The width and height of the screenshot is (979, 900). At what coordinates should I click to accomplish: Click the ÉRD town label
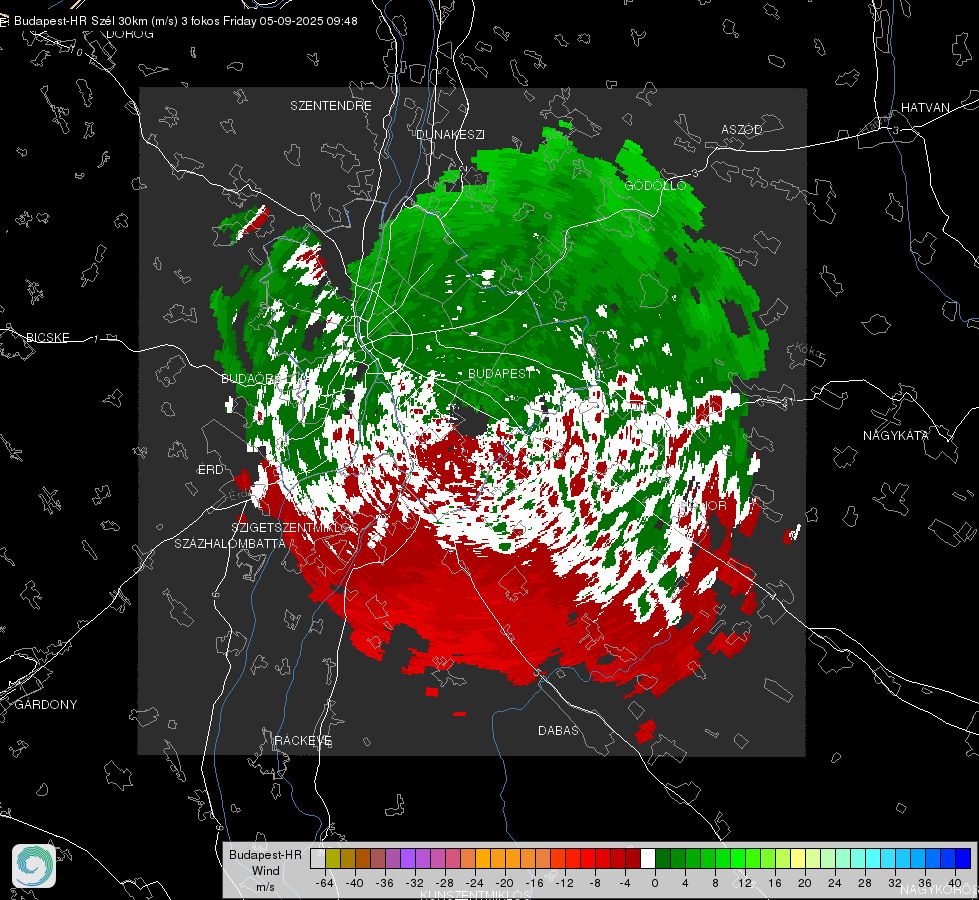coord(210,470)
